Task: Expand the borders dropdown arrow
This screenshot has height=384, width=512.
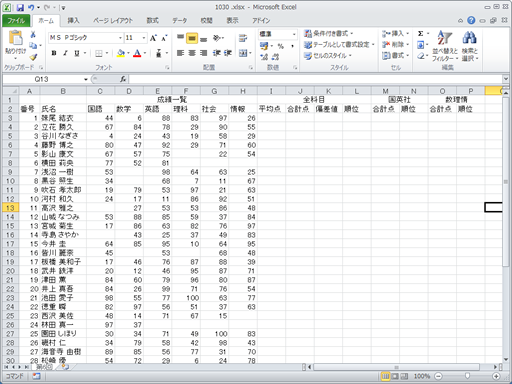Action: pyautogui.click(x=107, y=53)
